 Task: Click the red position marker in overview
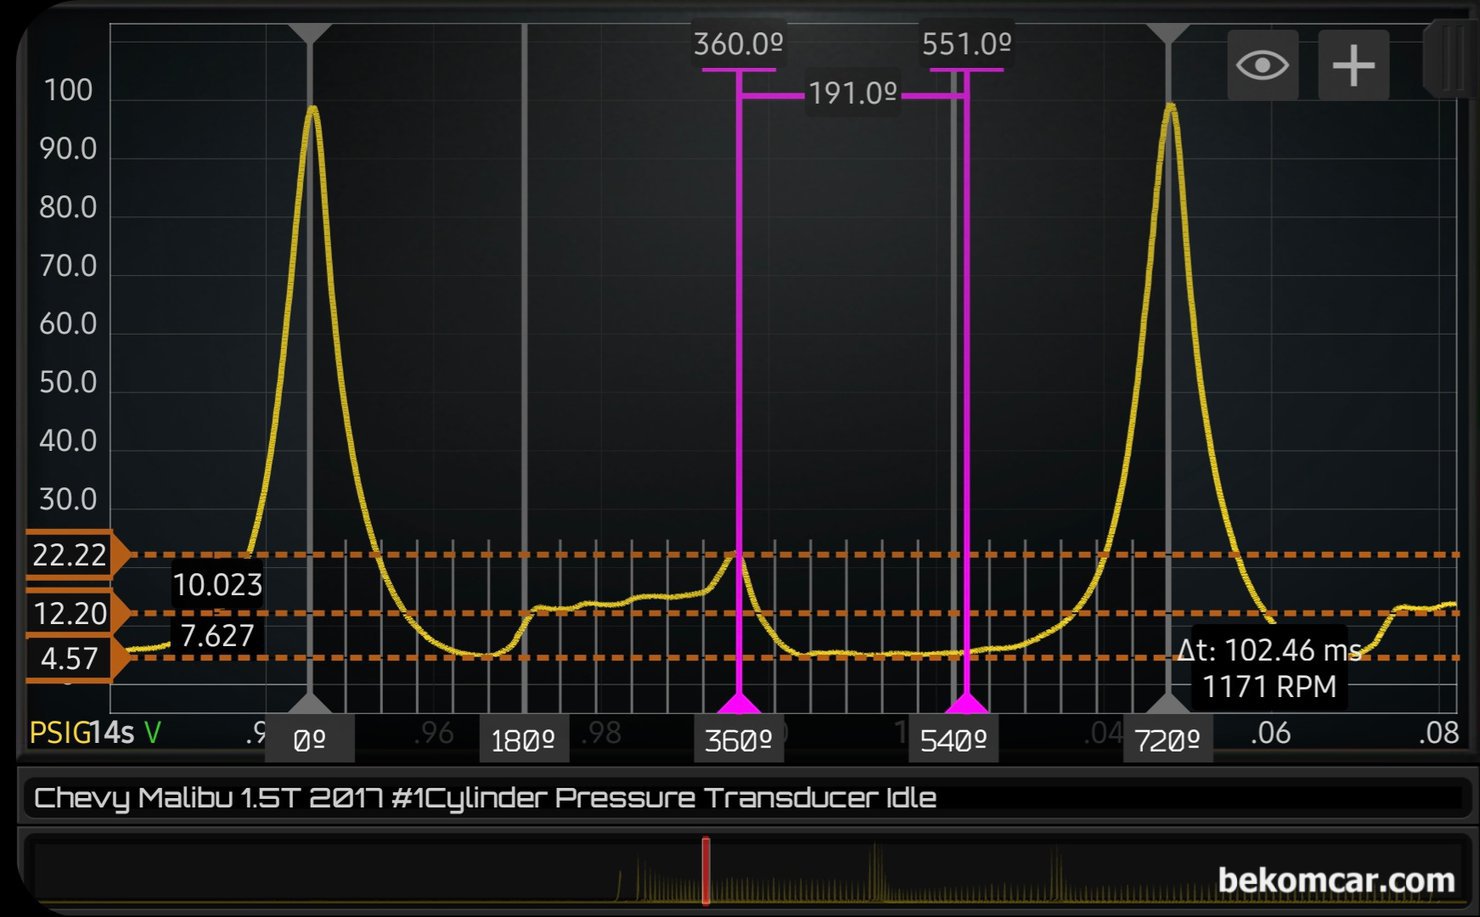706,871
